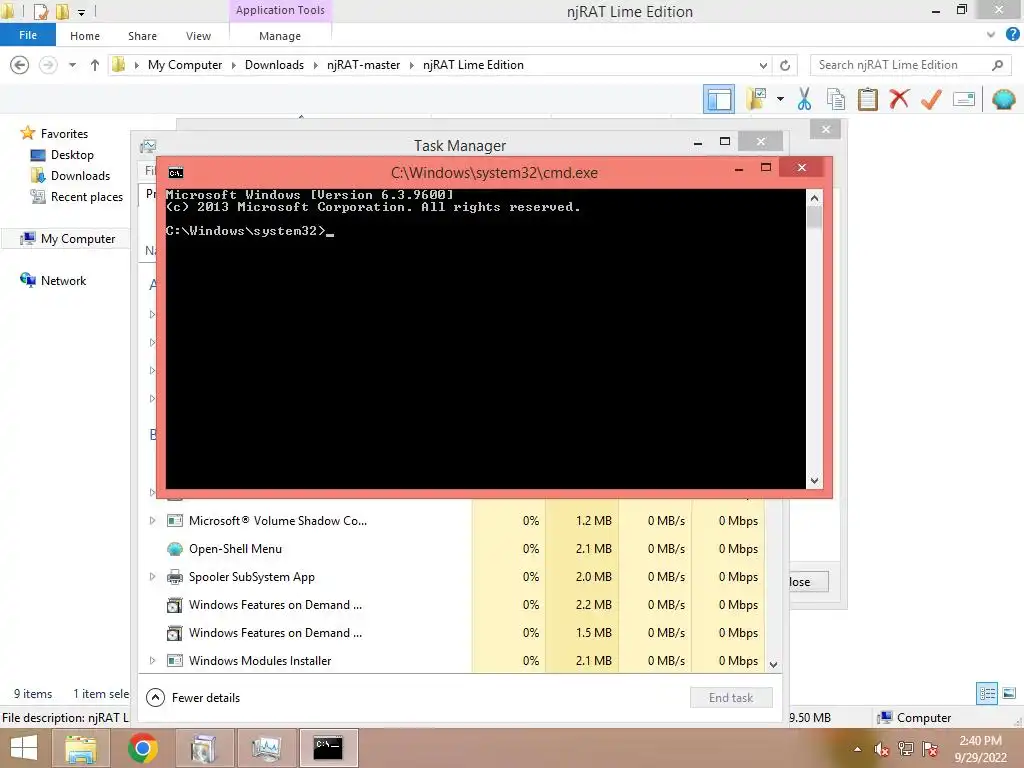This screenshot has width=1024, height=768.
Task: Click the orange checkmark Properties icon
Action: click(931, 99)
